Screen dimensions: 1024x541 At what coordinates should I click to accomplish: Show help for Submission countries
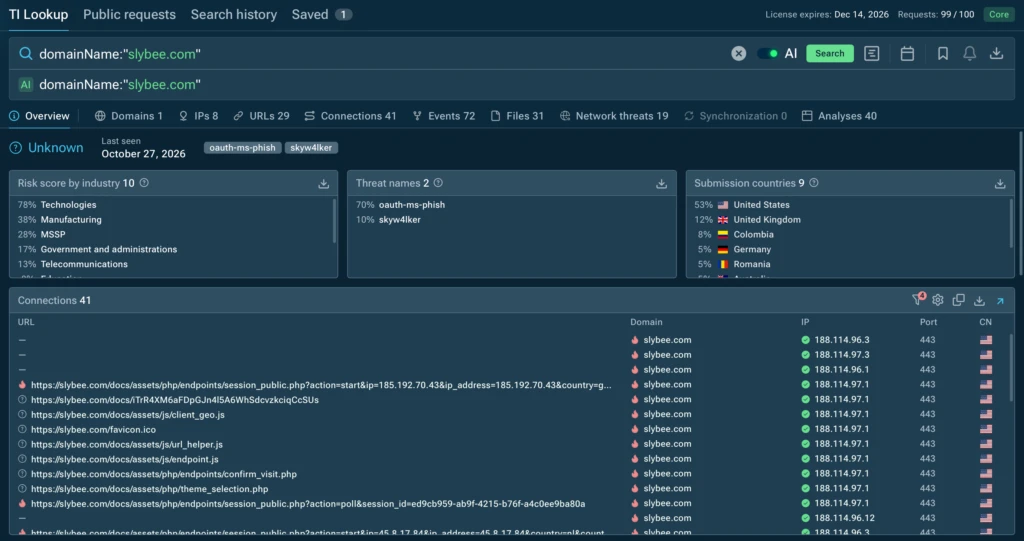pyautogui.click(x=814, y=183)
